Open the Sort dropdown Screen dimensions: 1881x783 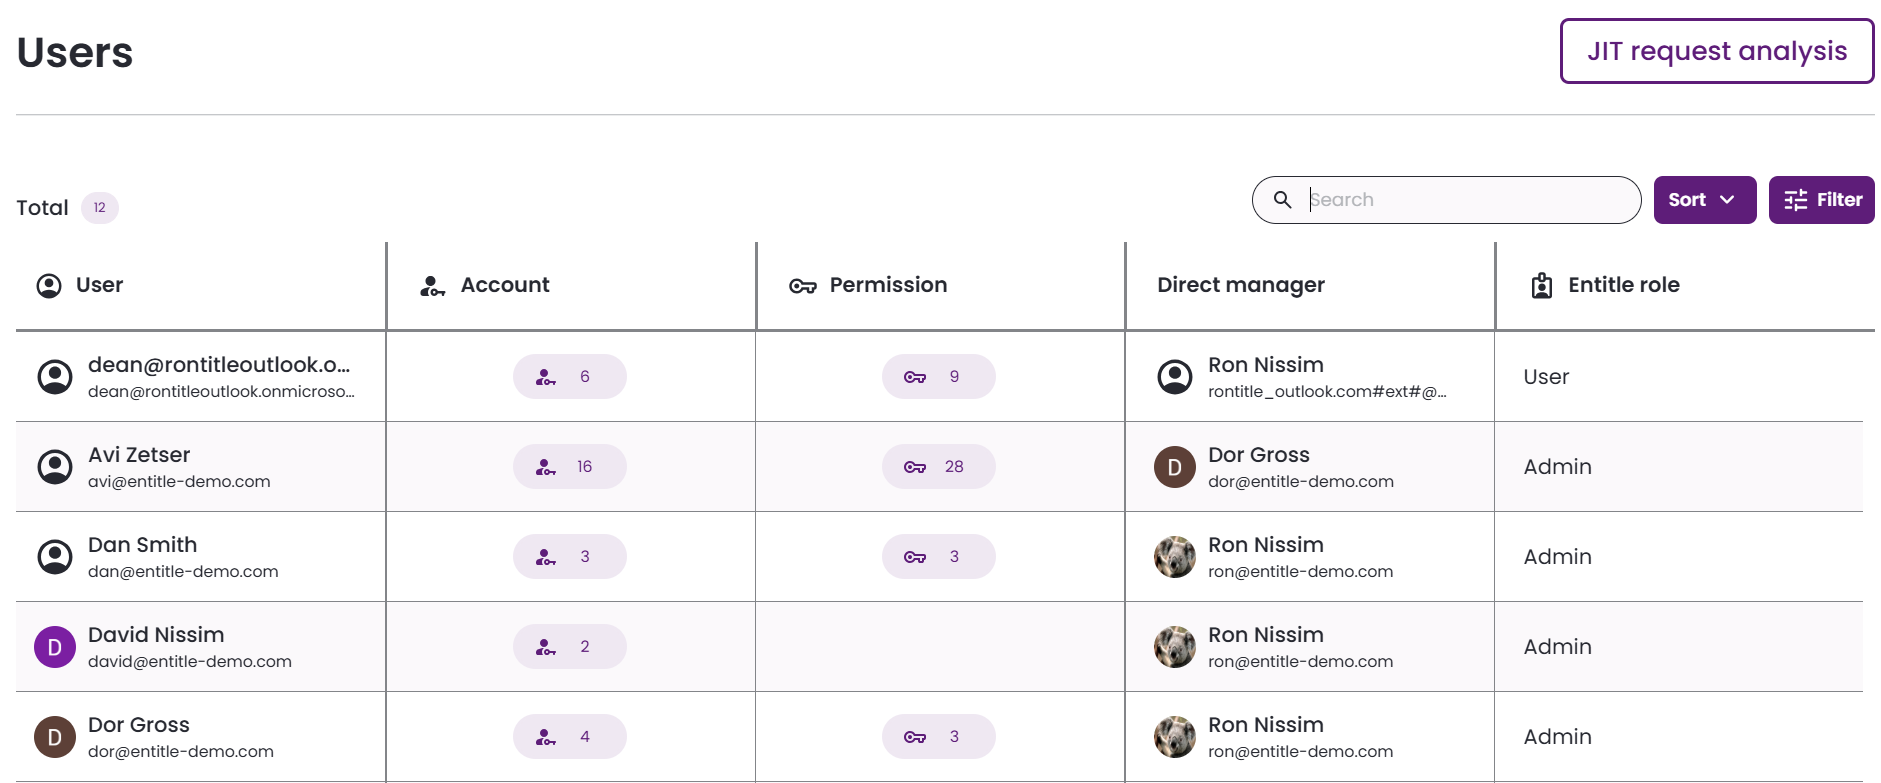point(1704,200)
